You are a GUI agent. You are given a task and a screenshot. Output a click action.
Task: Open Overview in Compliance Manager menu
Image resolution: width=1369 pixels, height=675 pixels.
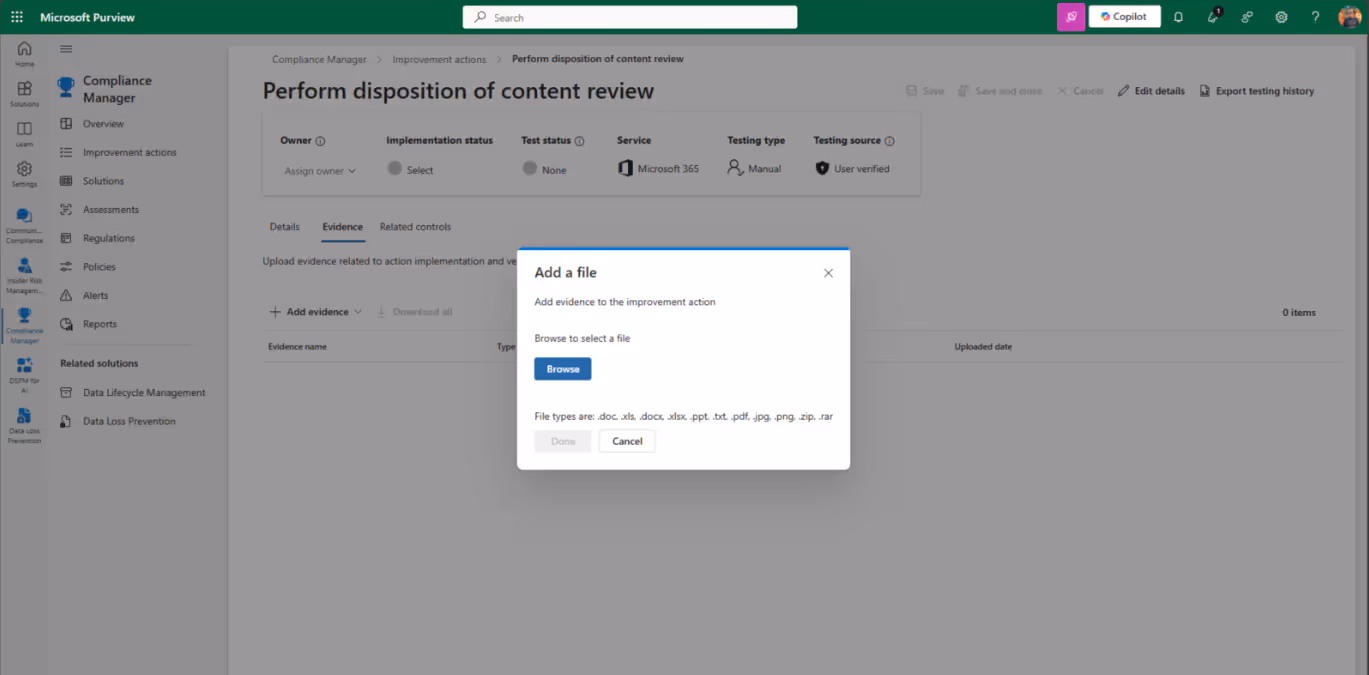pos(103,124)
